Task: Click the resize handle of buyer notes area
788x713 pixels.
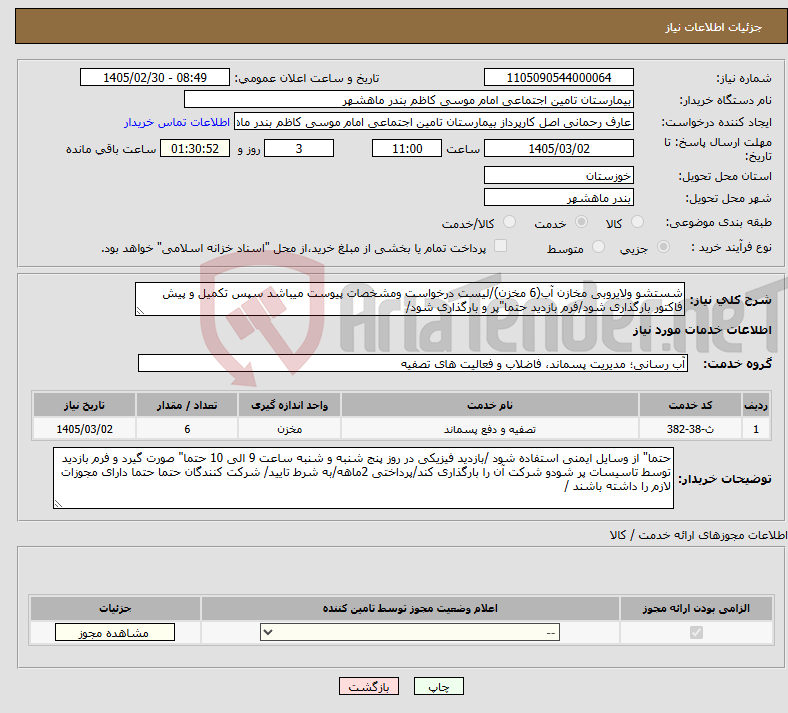Action: click(58, 503)
